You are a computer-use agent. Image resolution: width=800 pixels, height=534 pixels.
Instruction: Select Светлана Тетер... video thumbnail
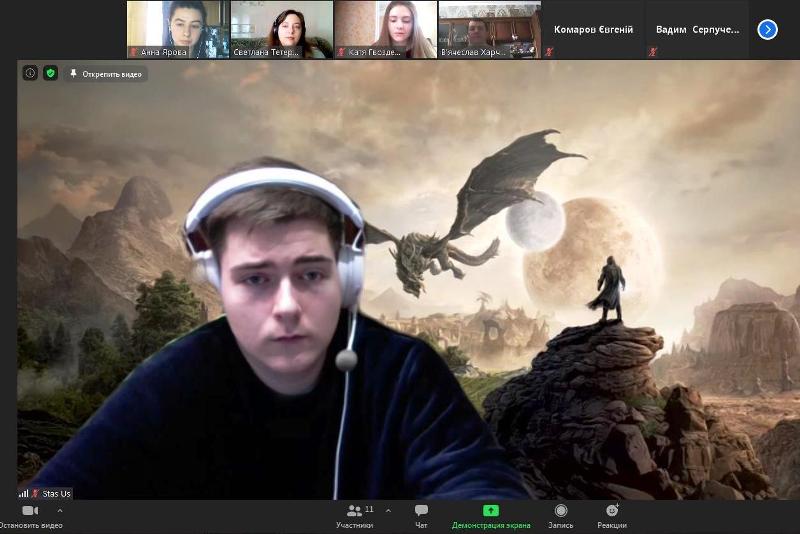click(282, 30)
